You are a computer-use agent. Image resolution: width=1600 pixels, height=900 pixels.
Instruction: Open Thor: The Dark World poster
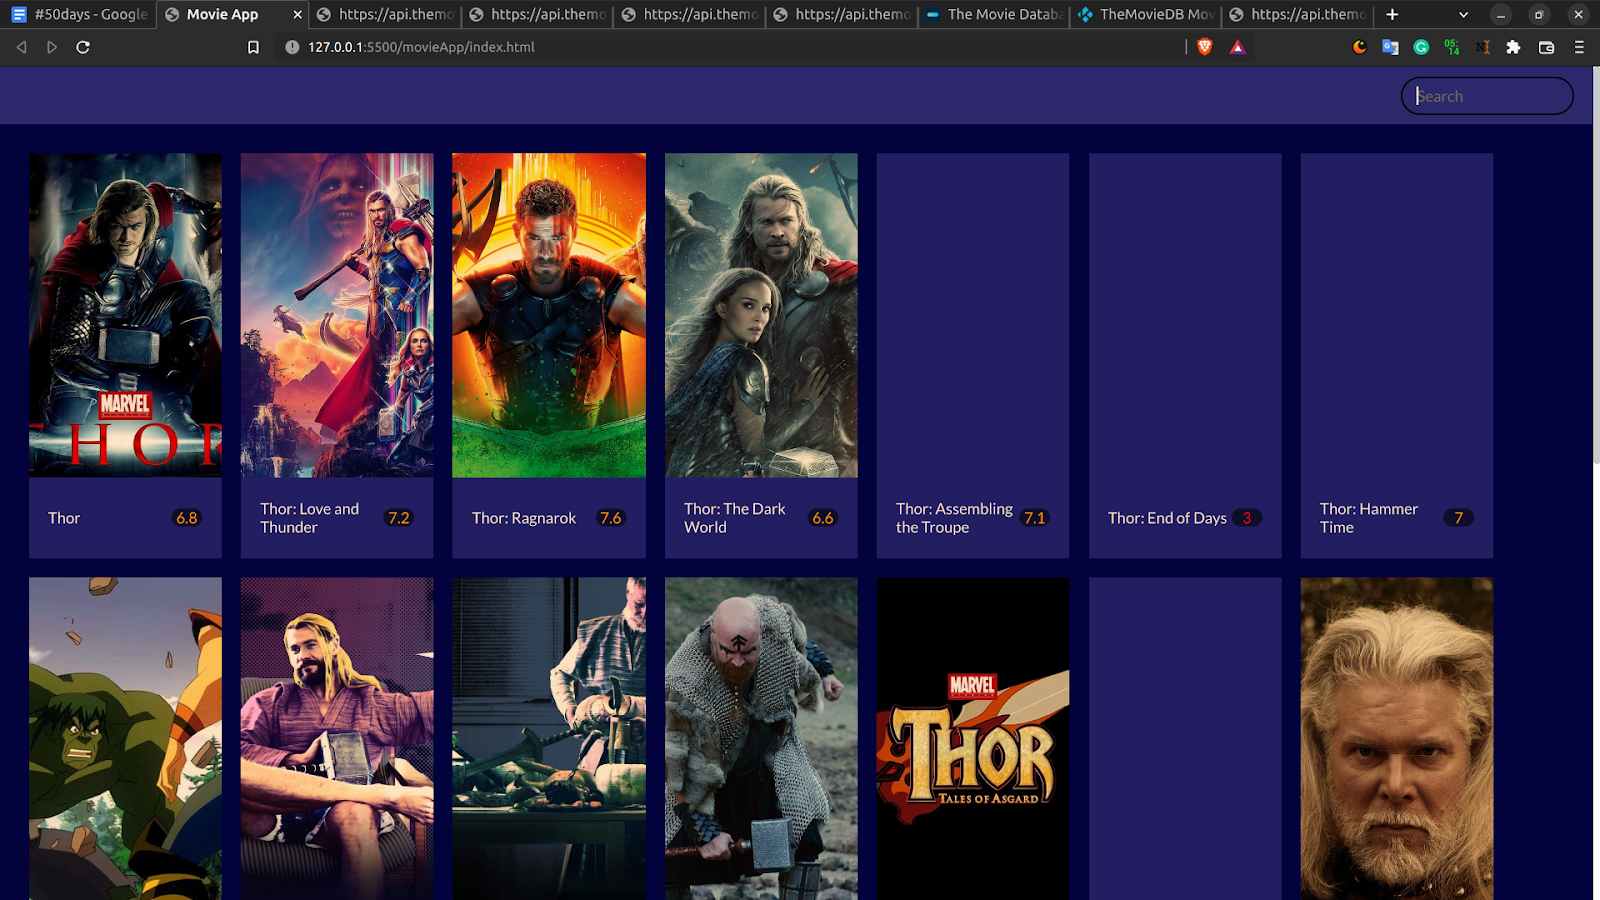[761, 315]
